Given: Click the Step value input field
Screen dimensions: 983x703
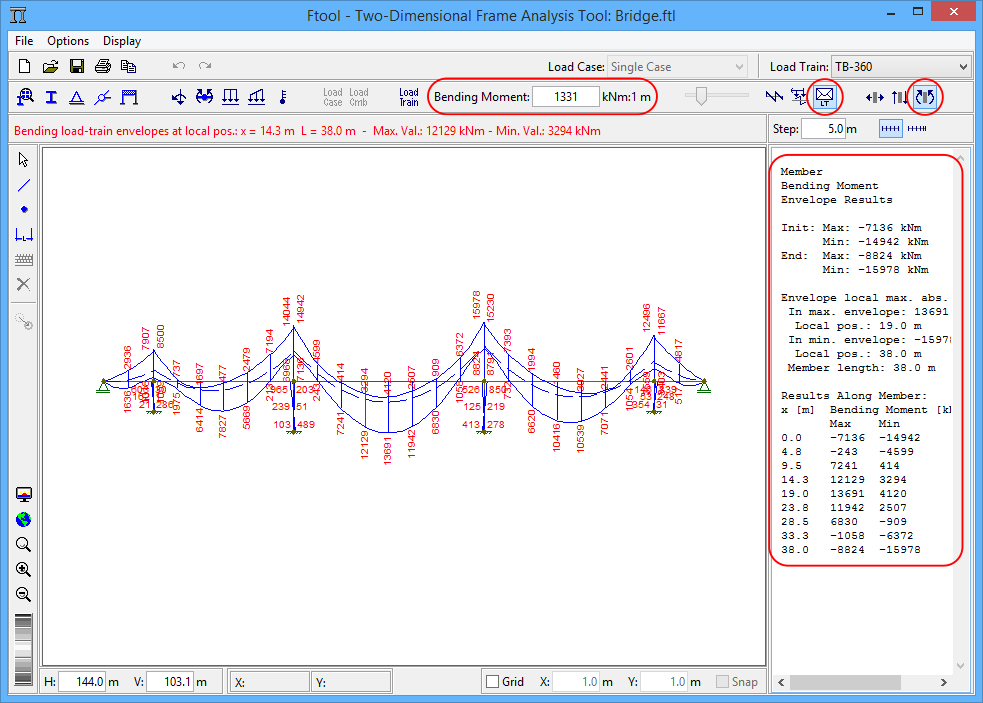Looking at the screenshot, I should tap(823, 129).
